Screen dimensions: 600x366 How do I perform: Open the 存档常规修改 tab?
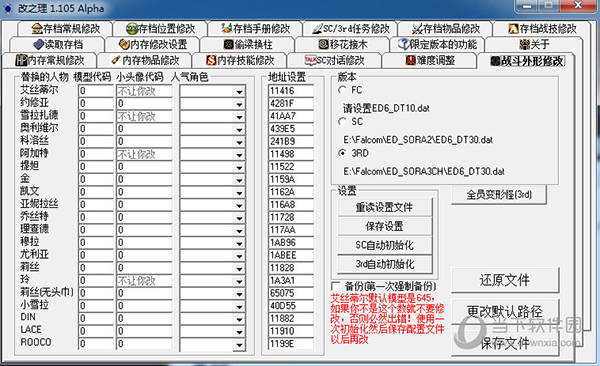(65, 28)
